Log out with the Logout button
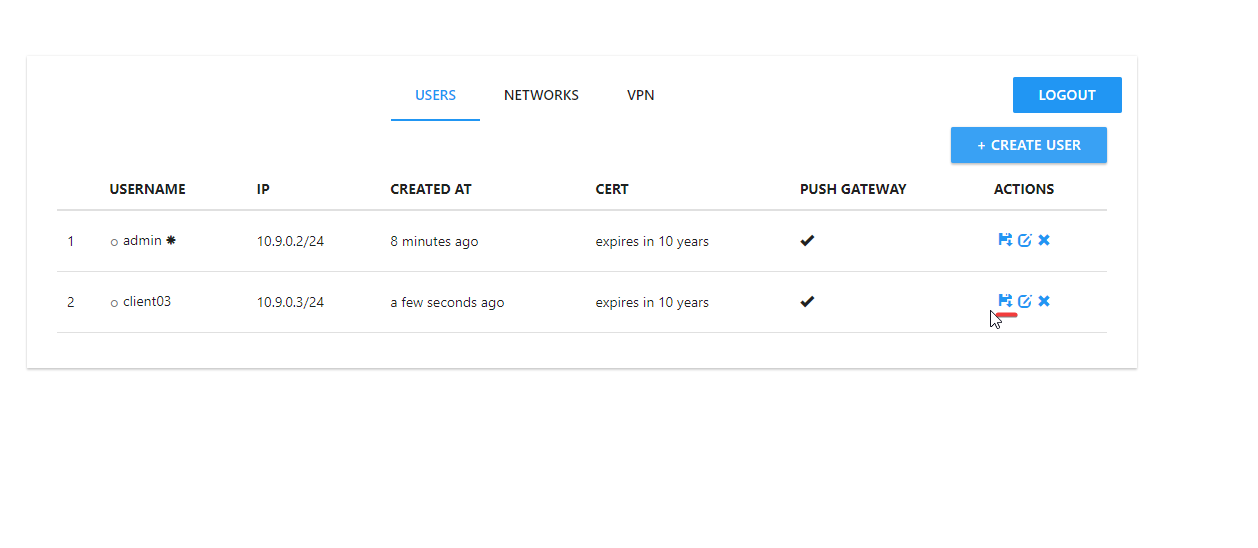The height and width of the screenshot is (548, 1258). 1067,95
